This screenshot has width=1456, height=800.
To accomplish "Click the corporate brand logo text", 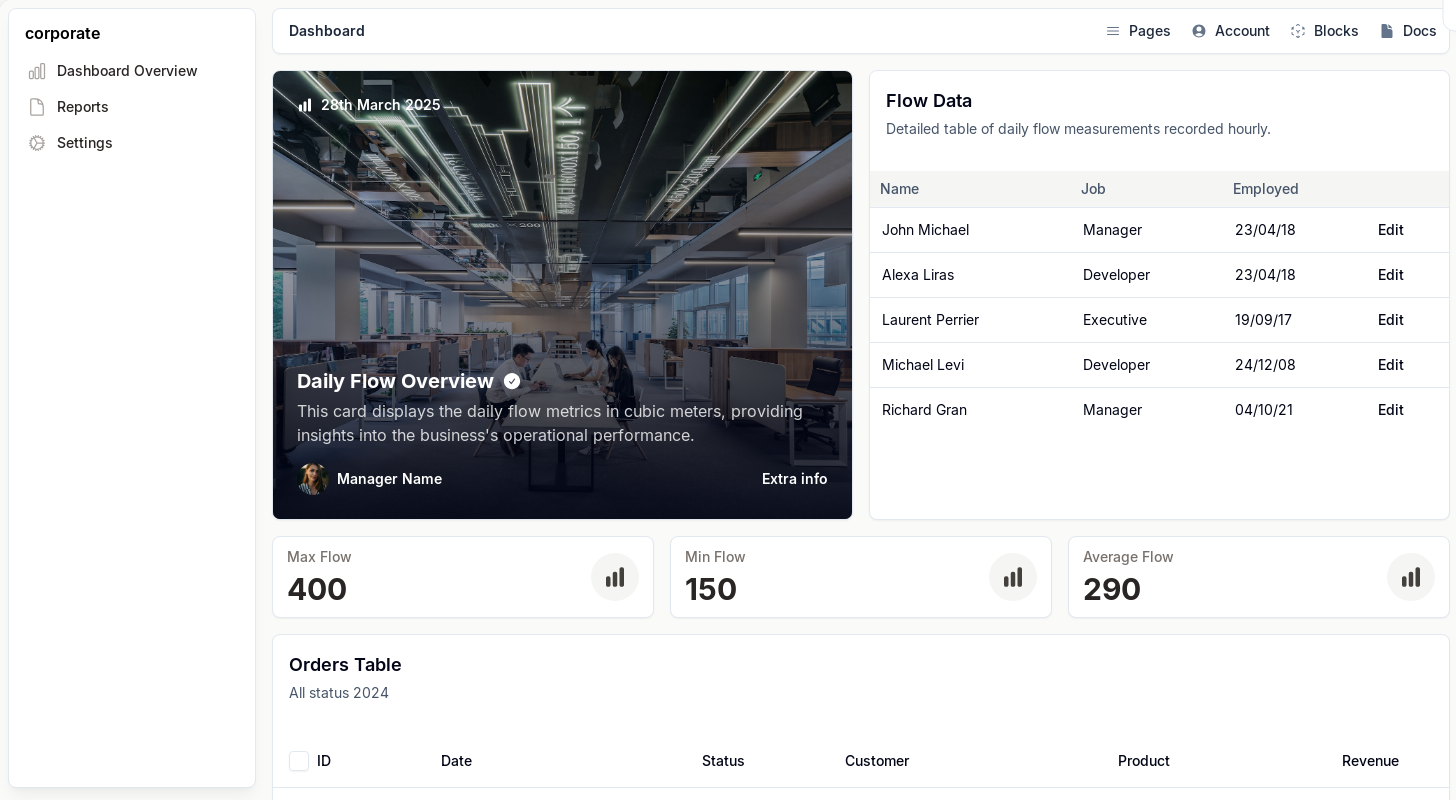I will 62,33.
